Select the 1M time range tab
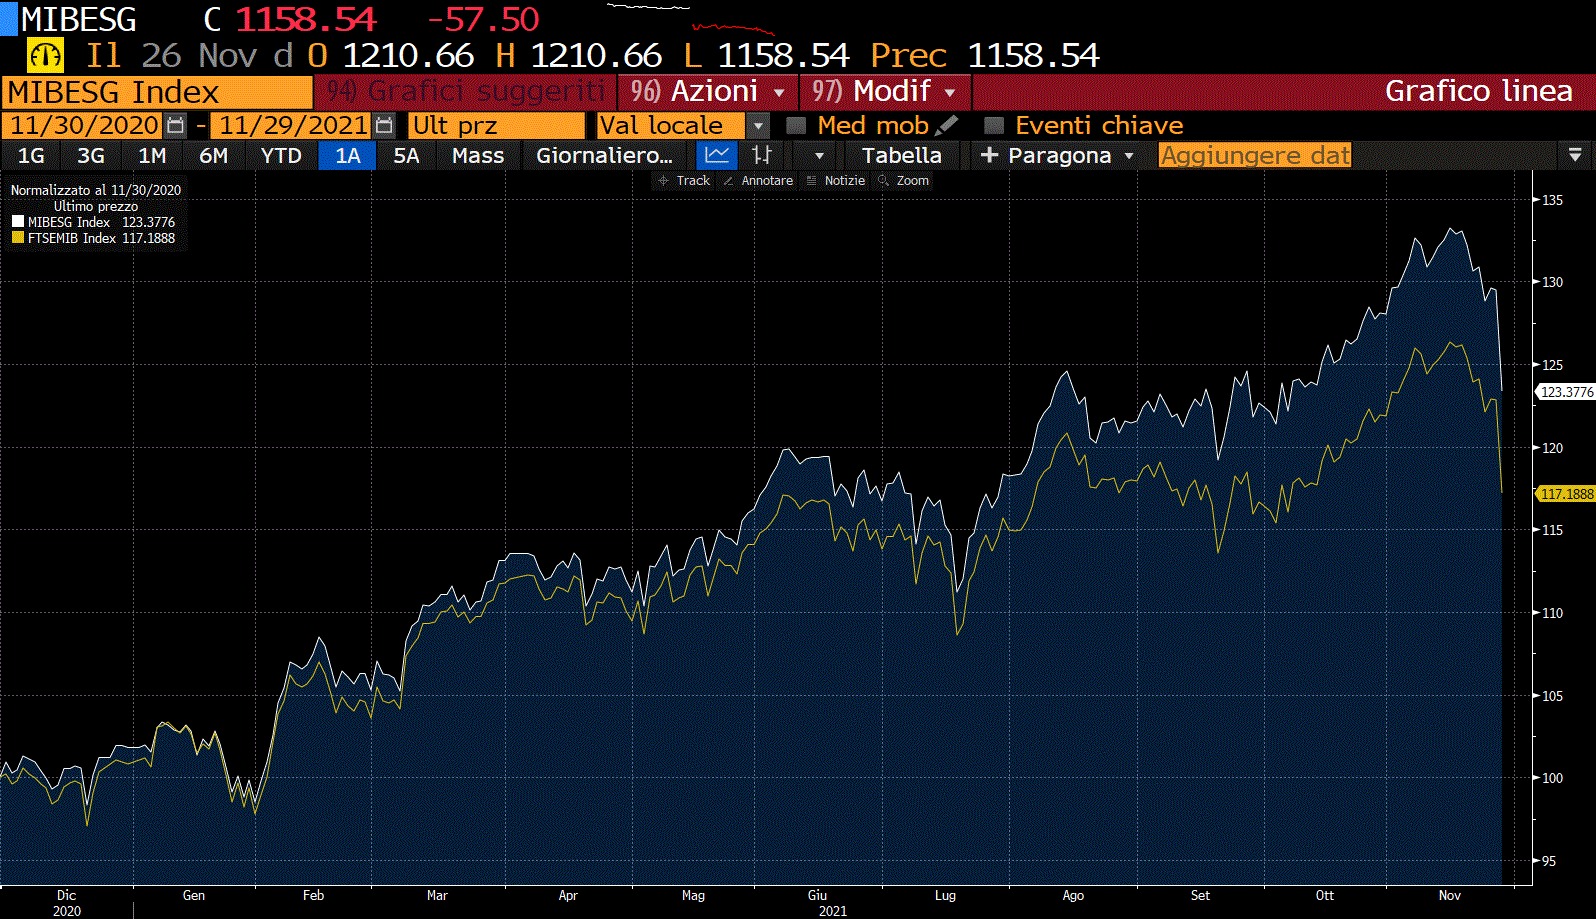The height and width of the screenshot is (919, 1596). (152, 155)
